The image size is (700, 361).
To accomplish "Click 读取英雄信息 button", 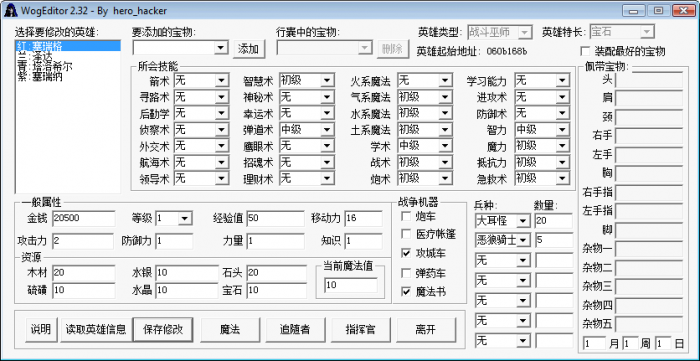I will point(96,330).
